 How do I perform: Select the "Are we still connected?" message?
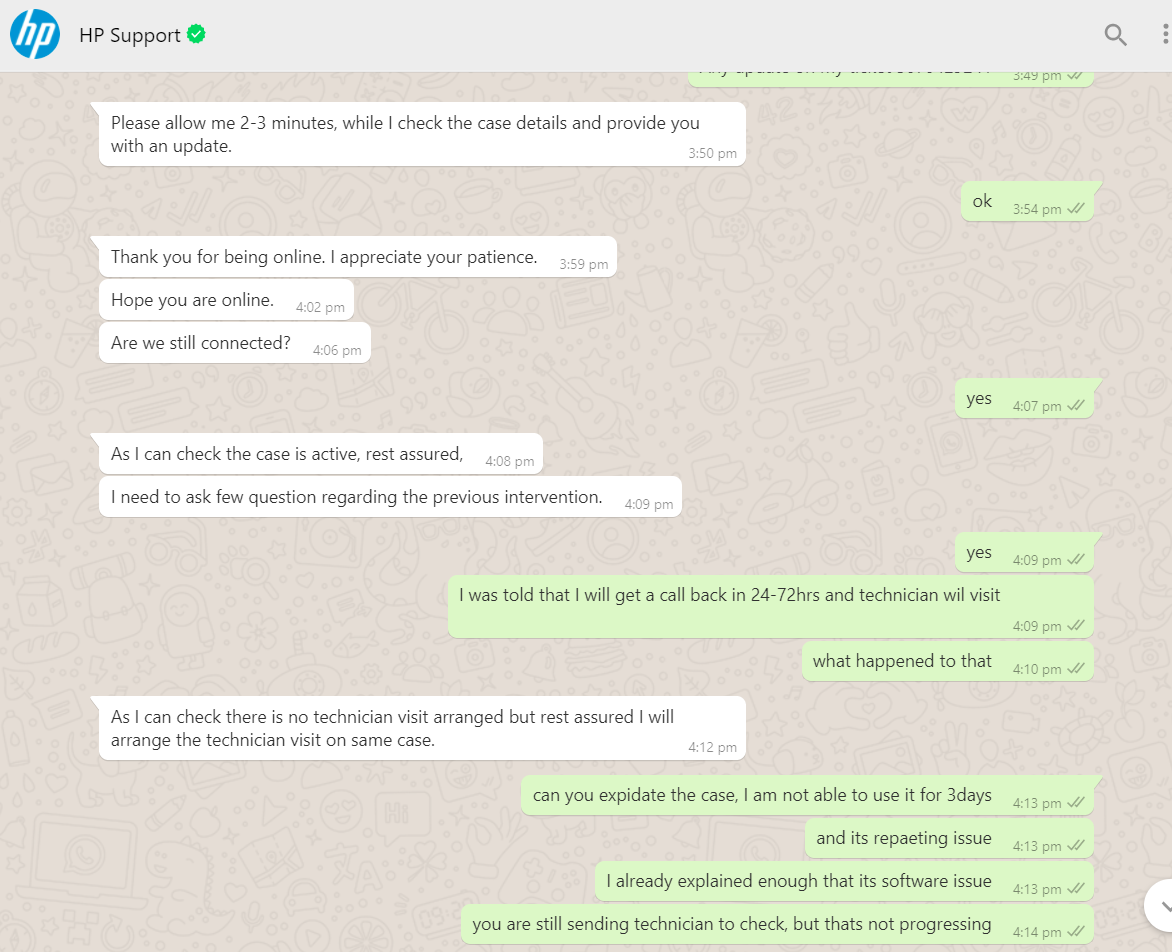coord(201,343)
